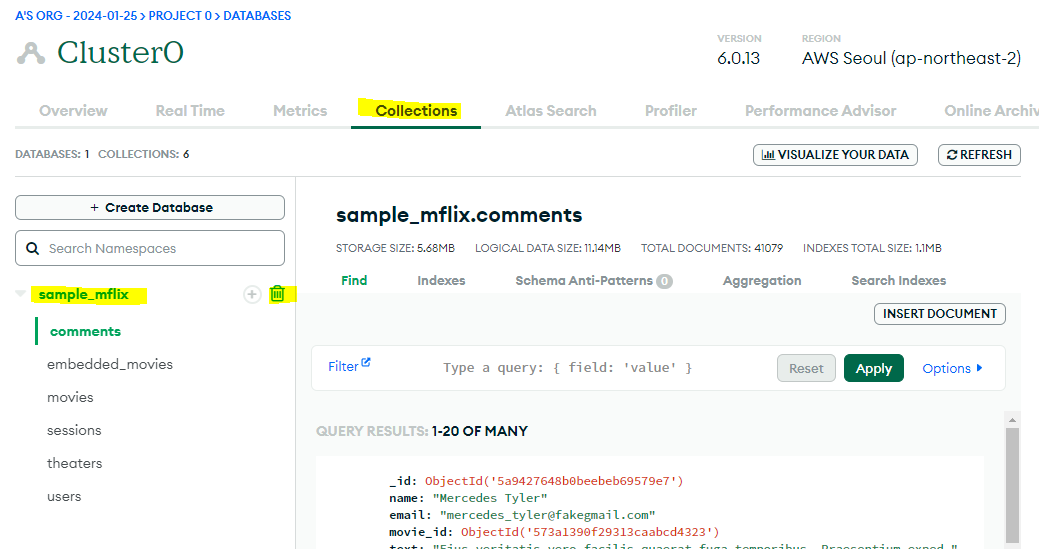Go to the Profiler tab
The height and width of the screenshot is (549, 1039).
tap(671, 111)
